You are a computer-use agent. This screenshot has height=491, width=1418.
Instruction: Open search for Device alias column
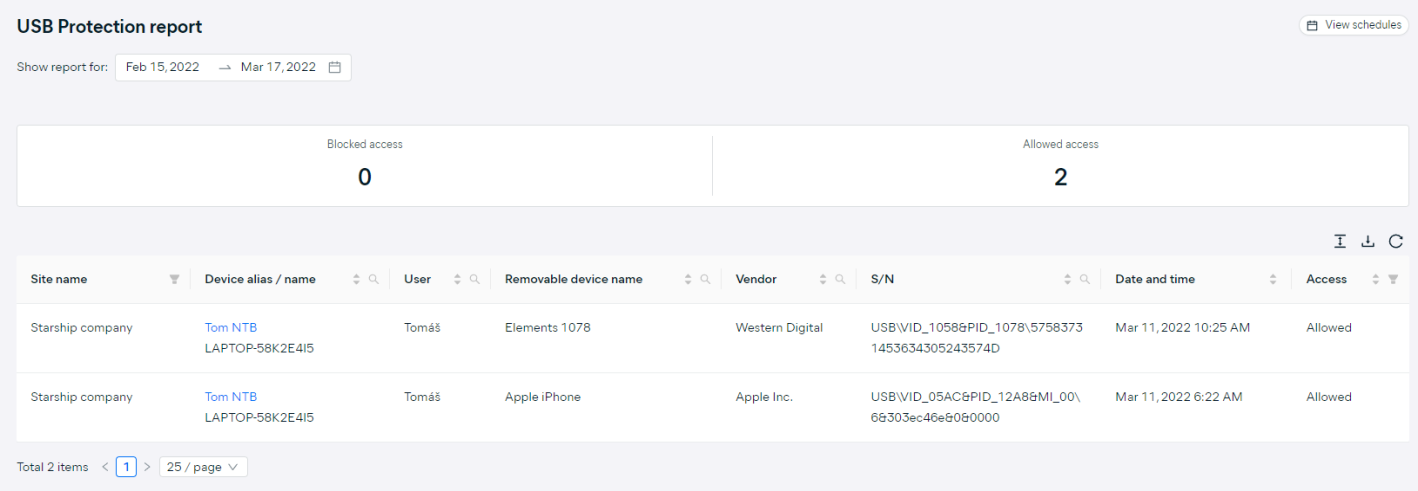(x=374, y=280)
